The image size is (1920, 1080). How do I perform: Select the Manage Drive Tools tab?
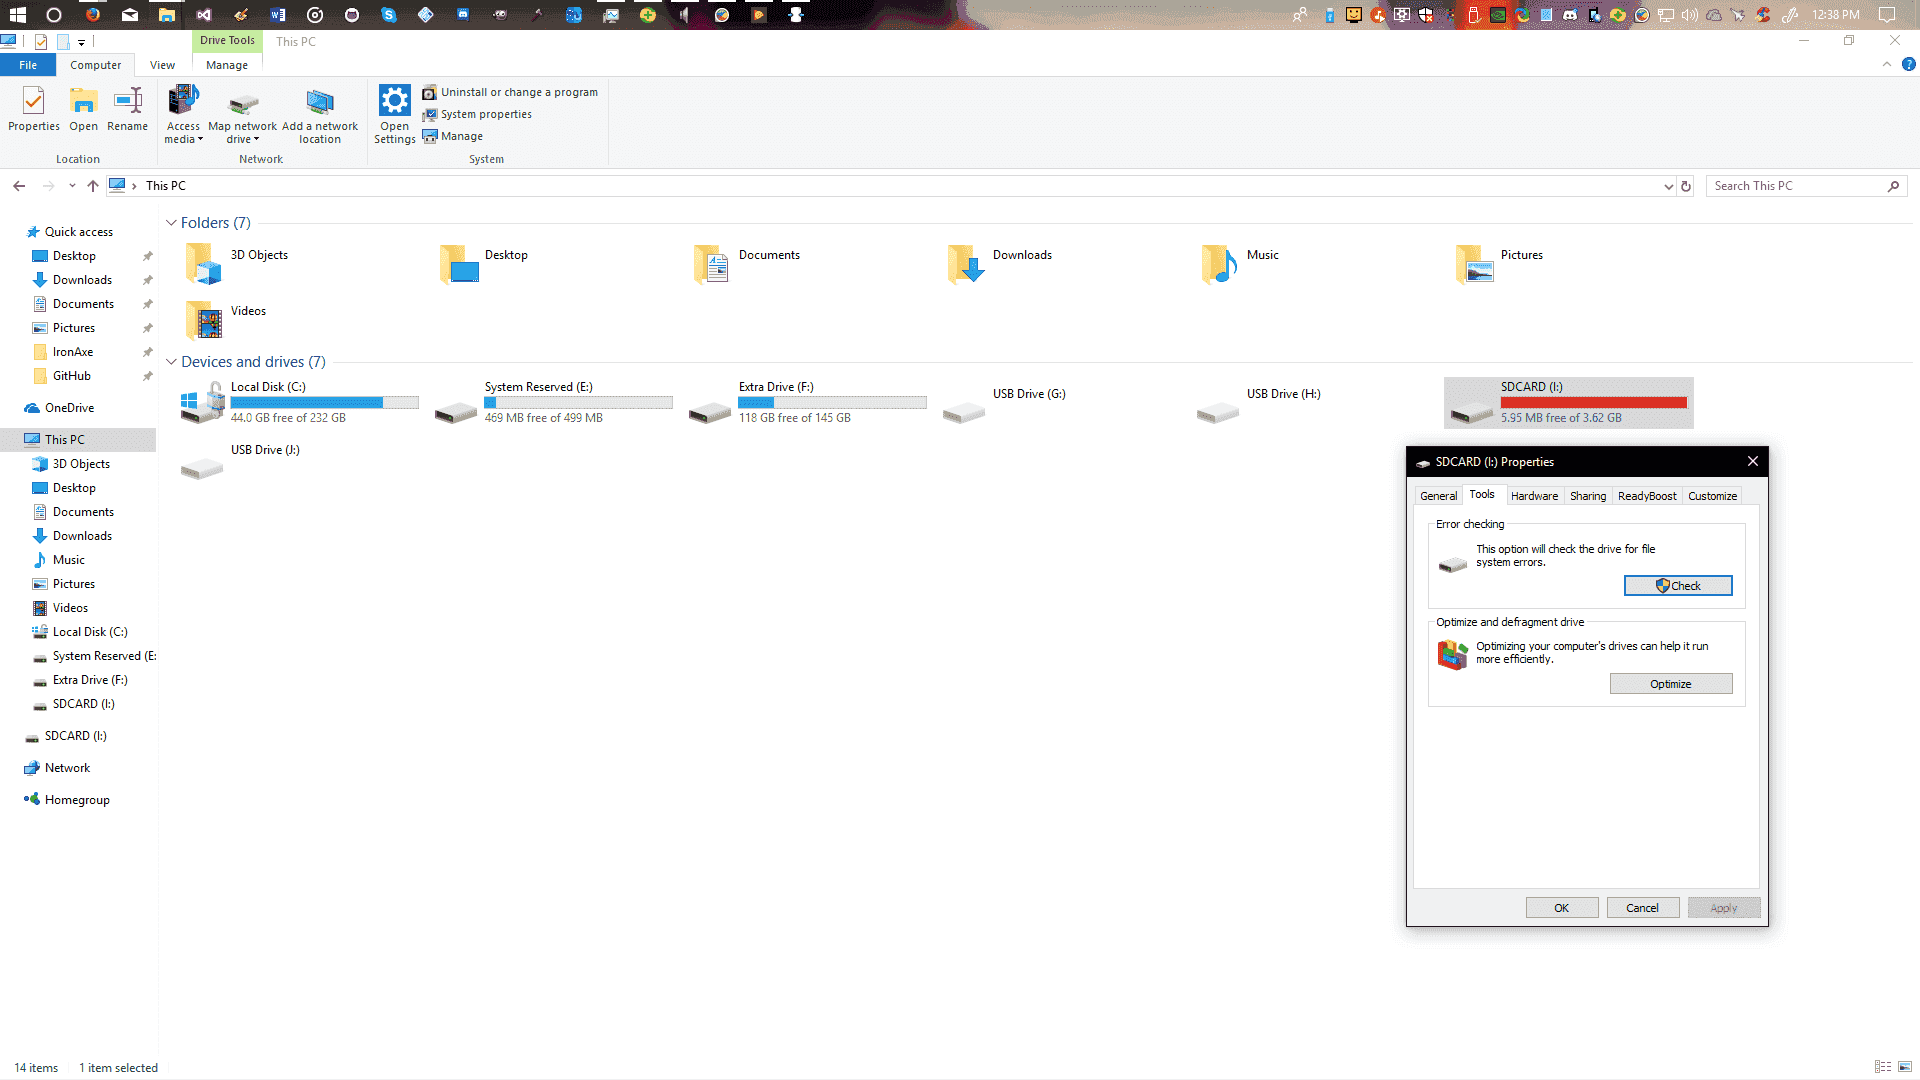227,65
